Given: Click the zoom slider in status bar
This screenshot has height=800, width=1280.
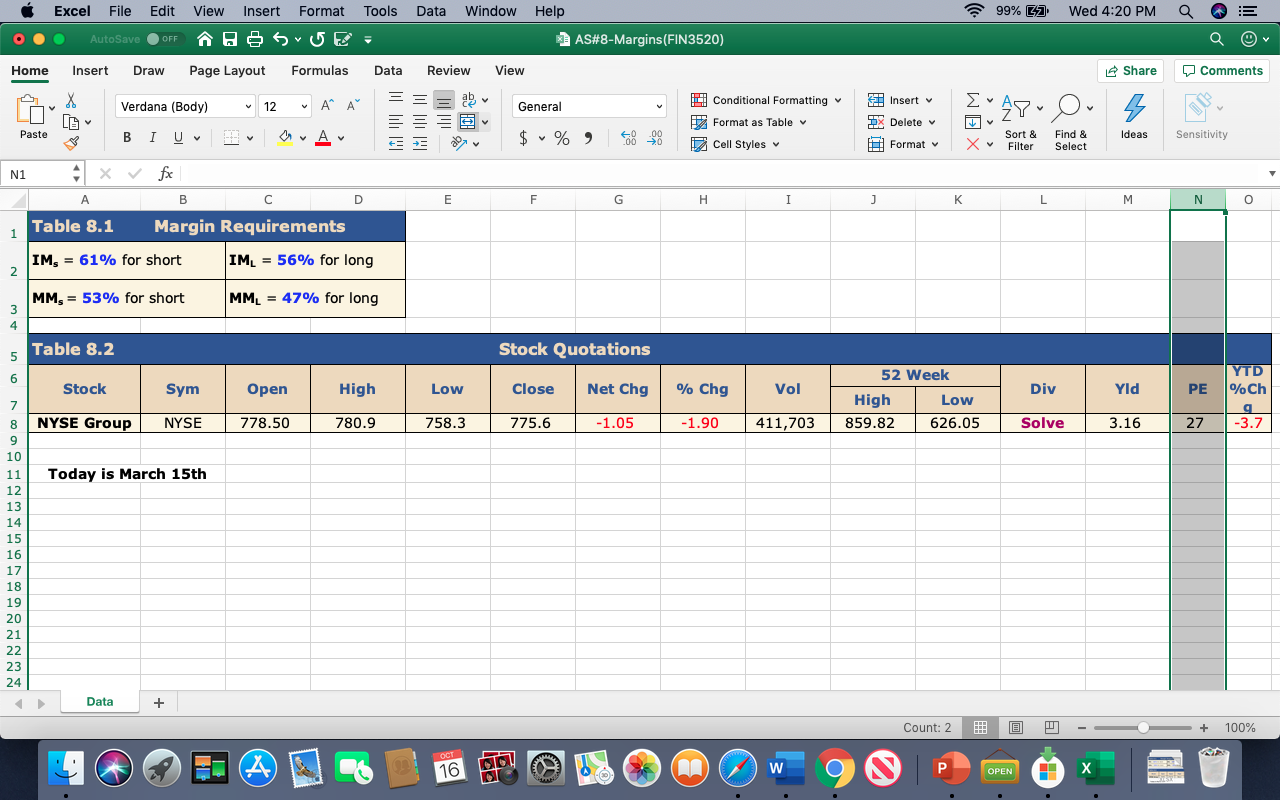Looking at the screenshot, I should click(1143, 728).
